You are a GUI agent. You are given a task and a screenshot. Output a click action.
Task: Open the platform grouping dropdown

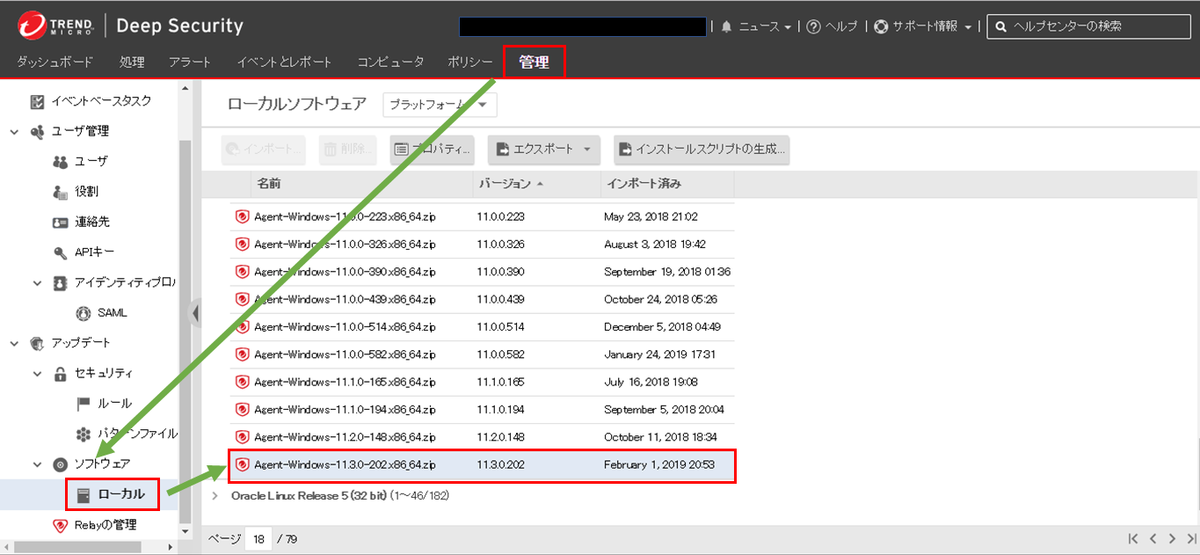(x=440, y=104)
